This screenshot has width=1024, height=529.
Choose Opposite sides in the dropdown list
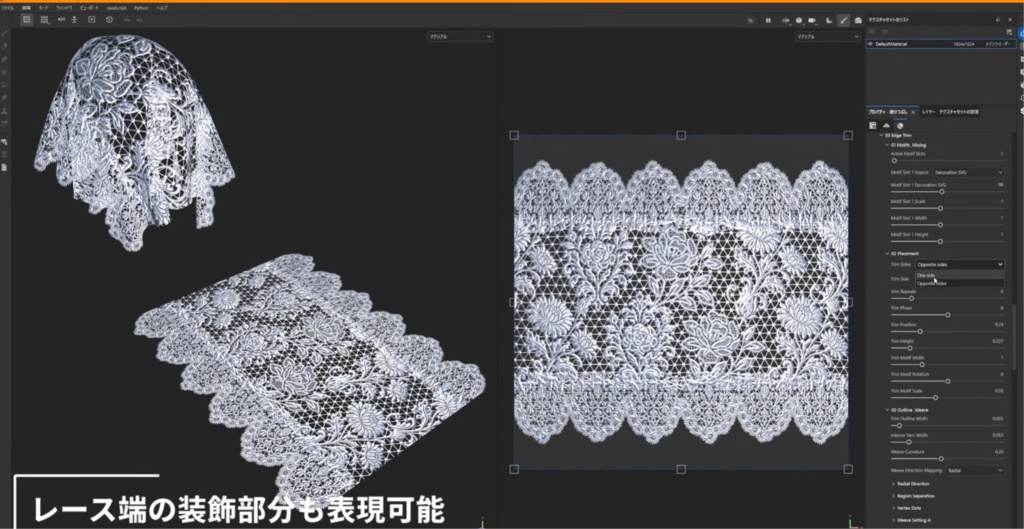tap(960, 283)
